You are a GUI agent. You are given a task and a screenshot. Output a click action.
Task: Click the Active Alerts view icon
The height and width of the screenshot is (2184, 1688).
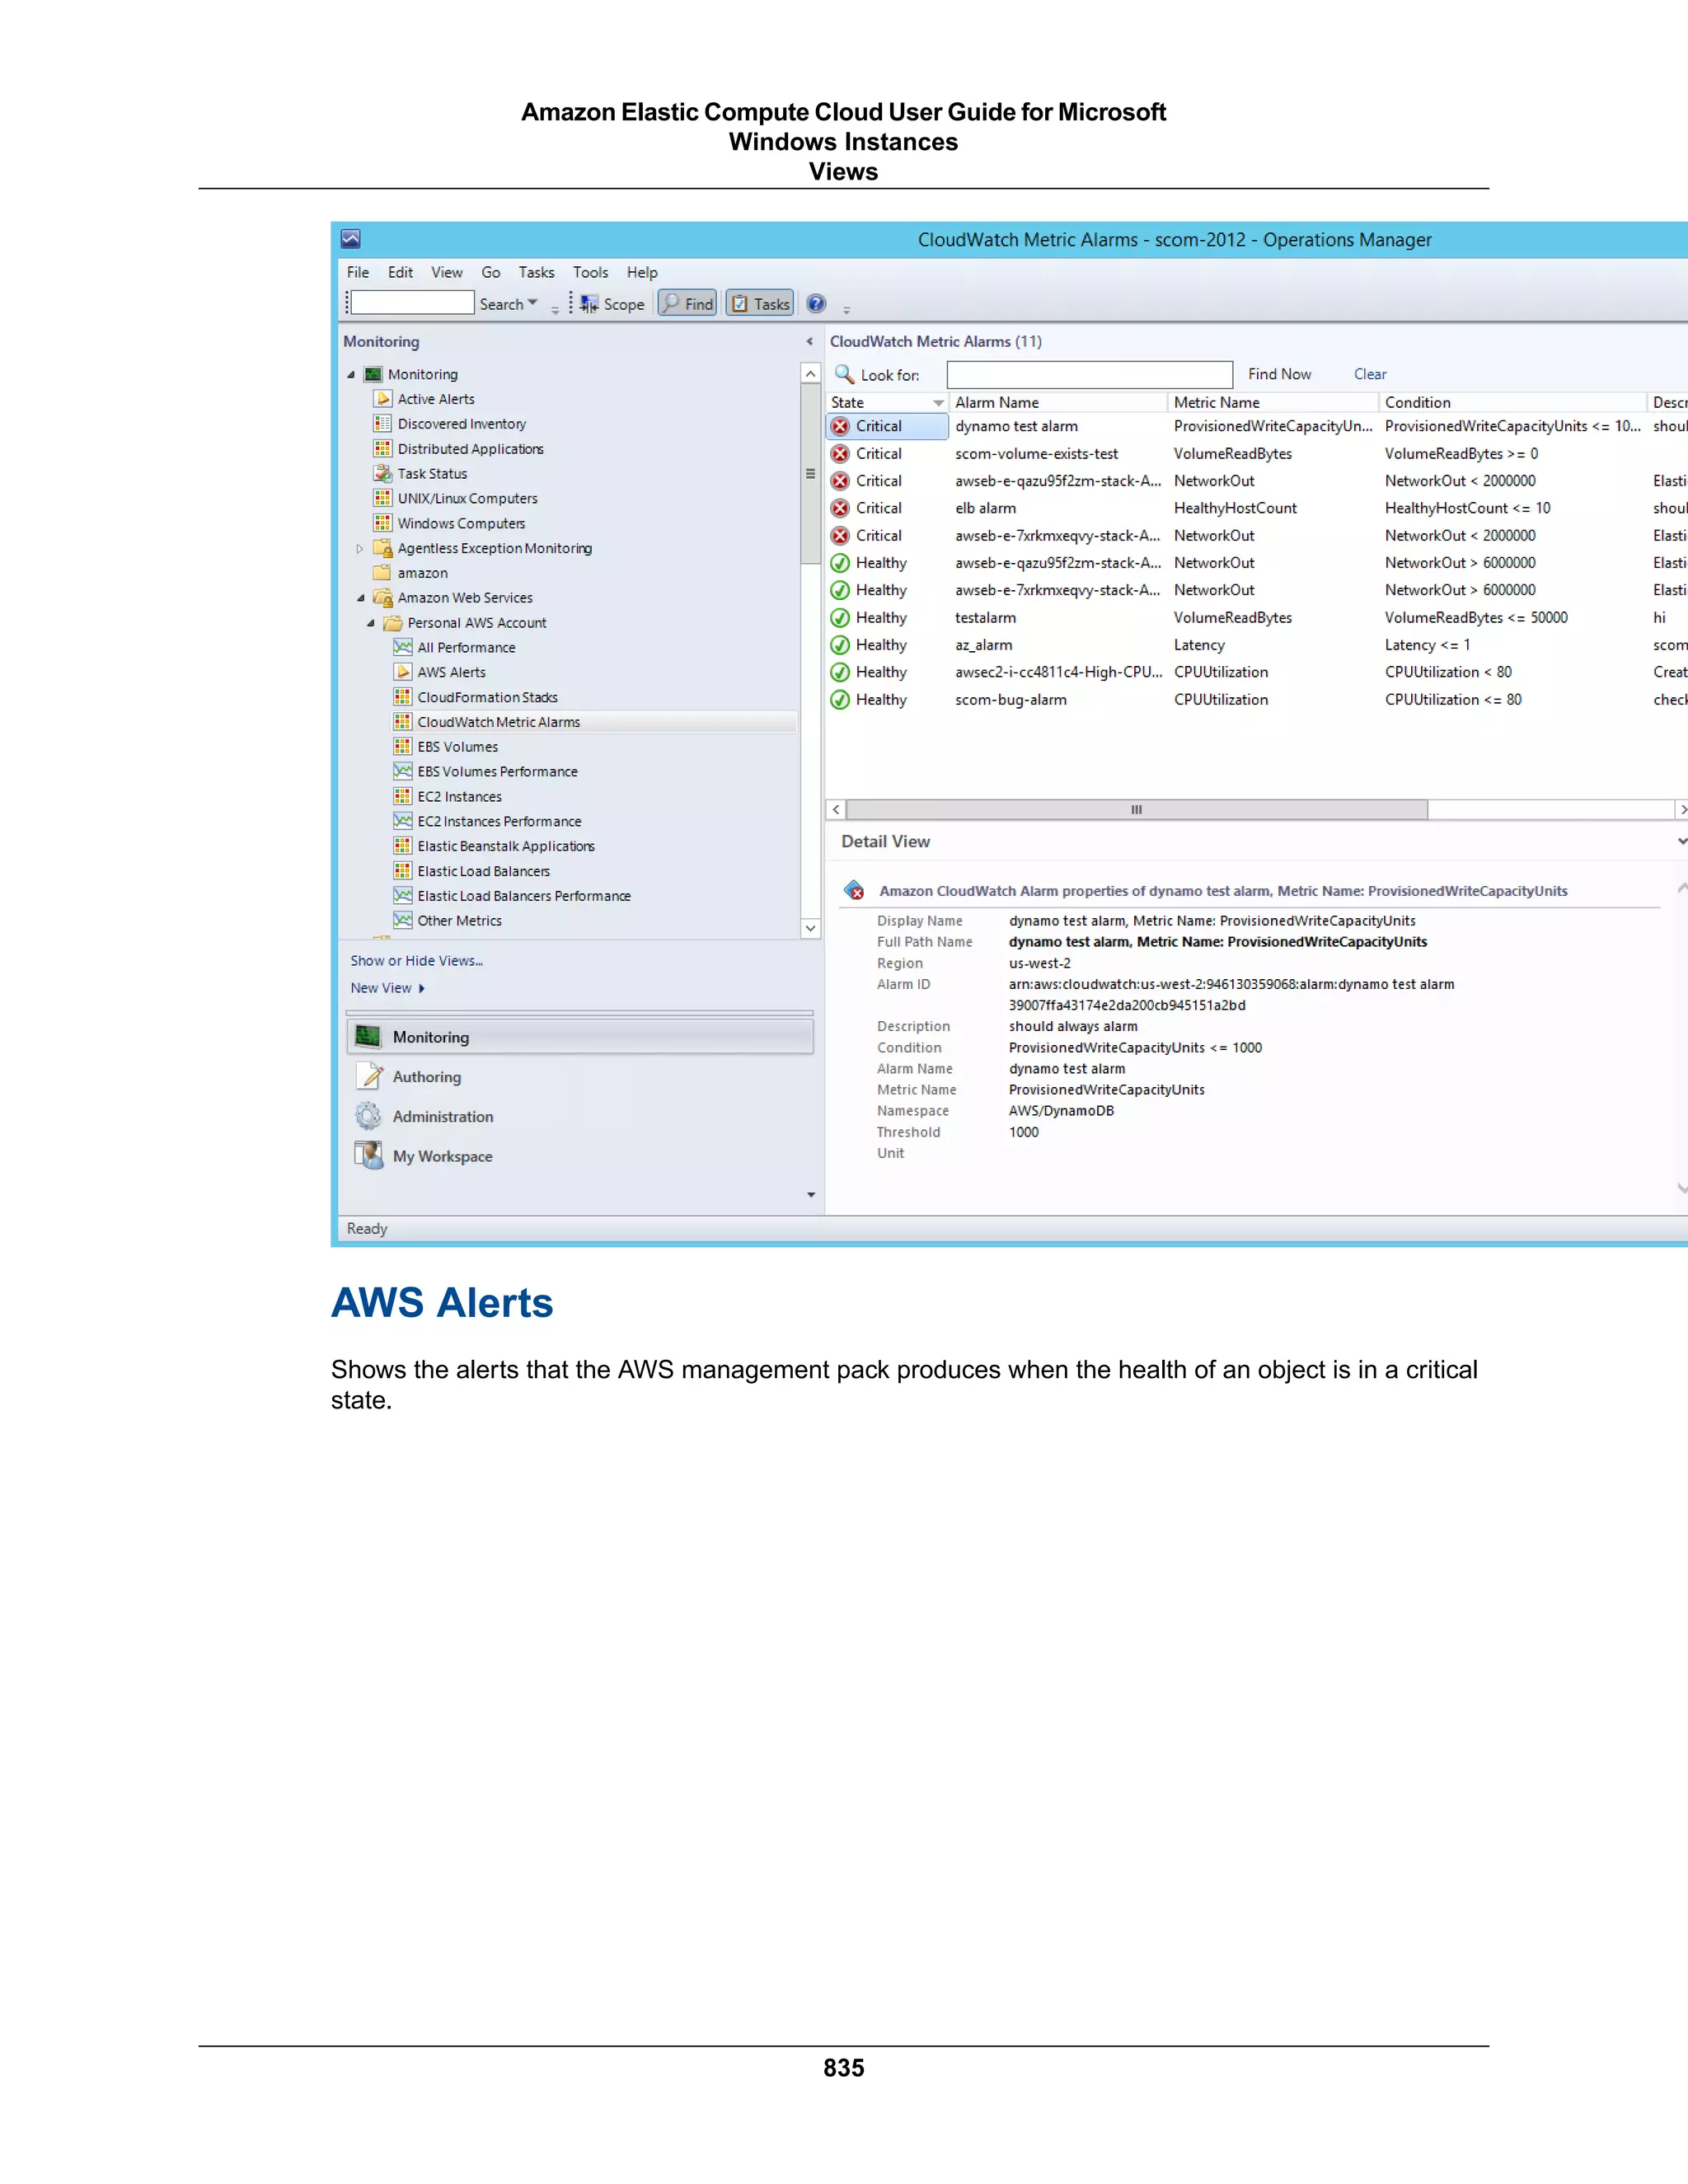click(382, 399)
